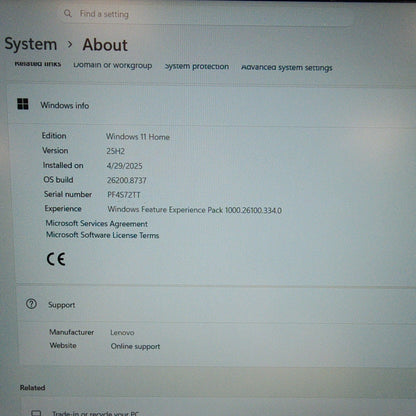Screen dimensions: 416x416
Task: Select the Windows 11 Home edition text
Action: pos(138,137)
